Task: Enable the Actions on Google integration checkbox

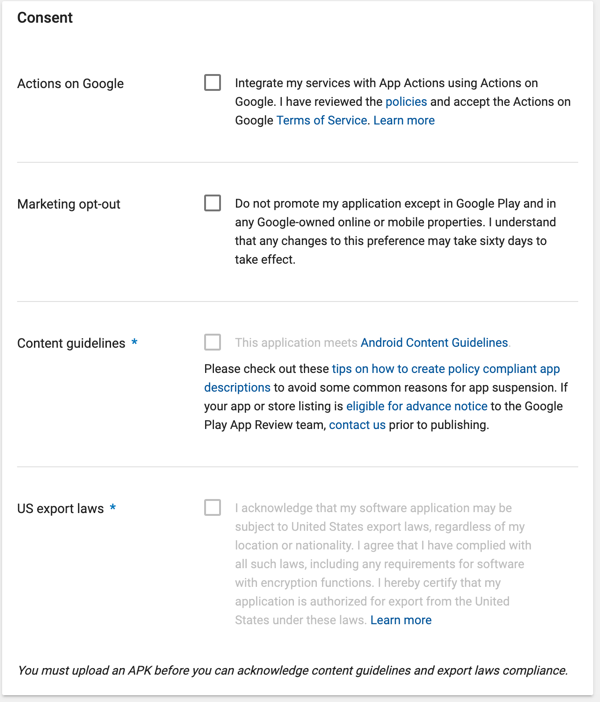Action: point(212,83)
